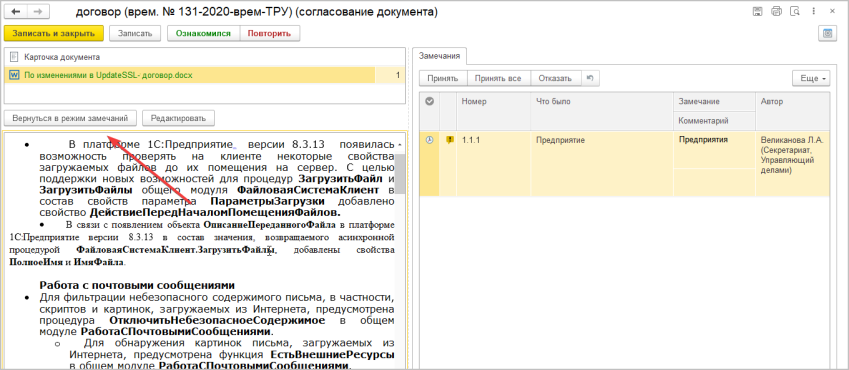Click the Word file icon of UpdateSSL document

15,75
